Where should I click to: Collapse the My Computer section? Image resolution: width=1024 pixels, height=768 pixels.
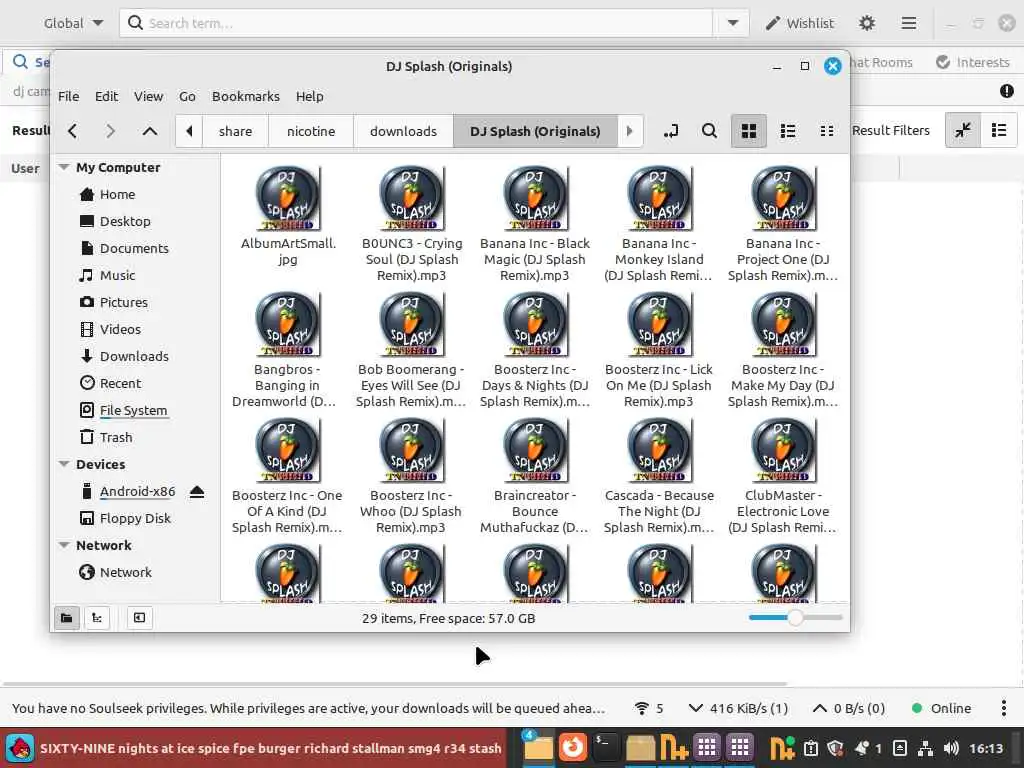coord(63,167)
